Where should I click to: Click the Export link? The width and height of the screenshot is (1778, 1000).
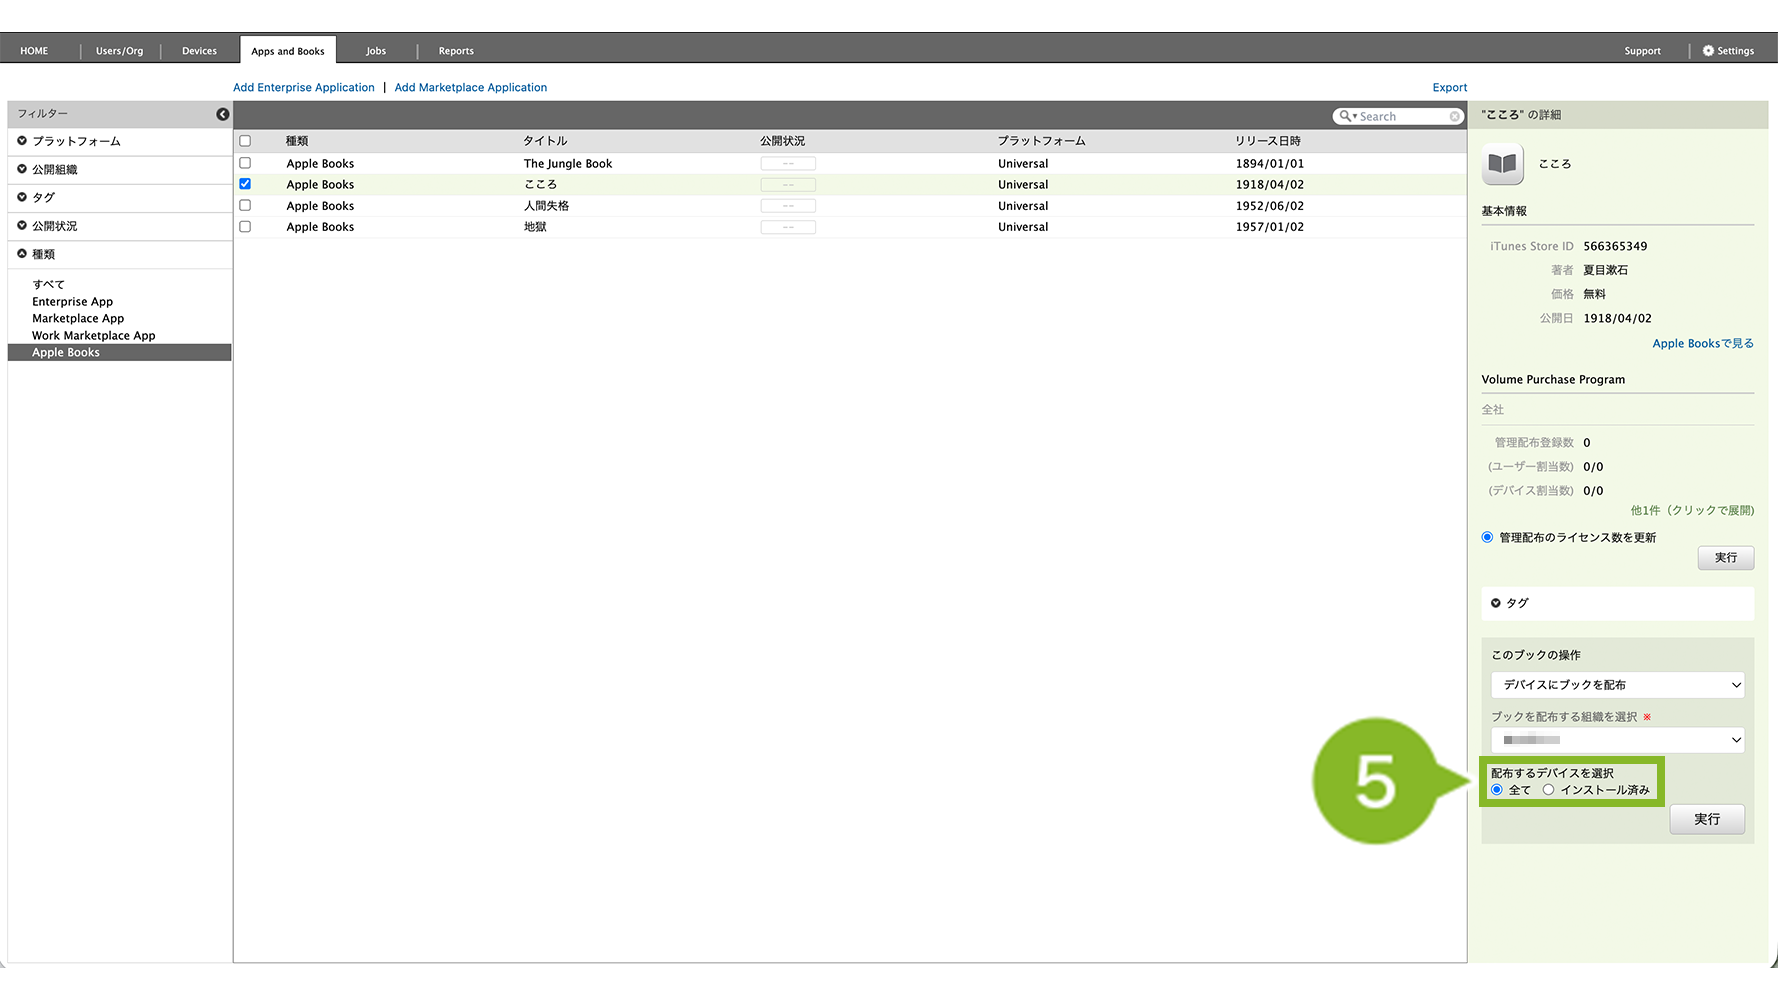pyautogui.click(x=1449, y=88)
